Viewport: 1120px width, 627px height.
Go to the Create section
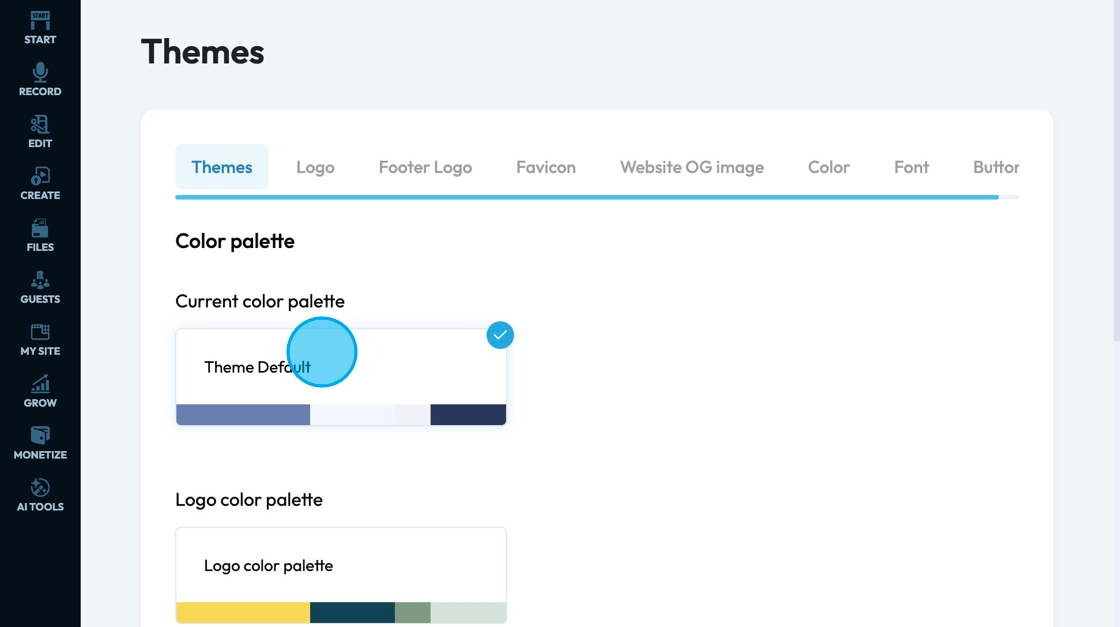40,177
